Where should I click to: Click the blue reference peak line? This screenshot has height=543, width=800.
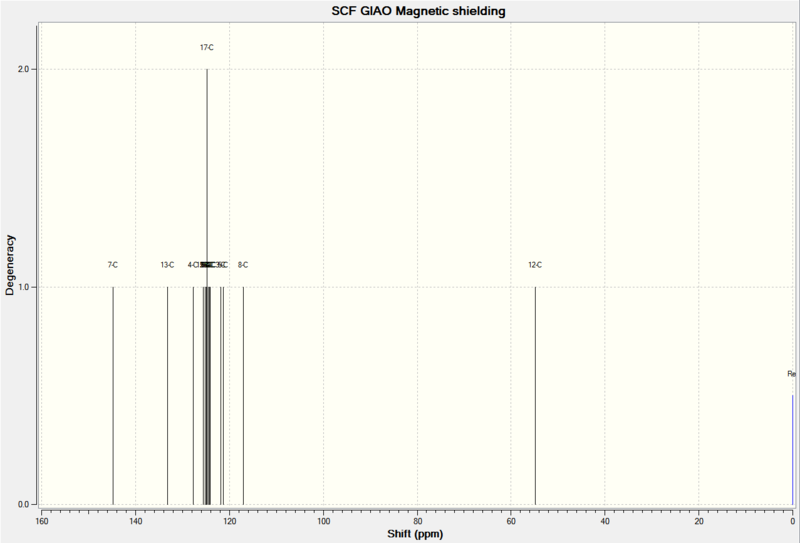(792, 449)
